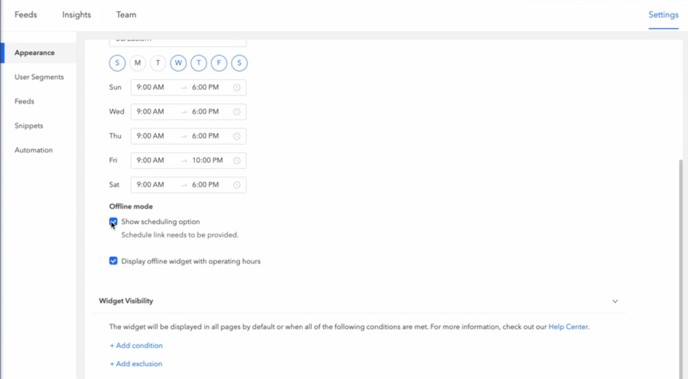Screen dimensions: 688x379
Task: Edit the Sat end time 6:00 PM
Action: point(205,185)
